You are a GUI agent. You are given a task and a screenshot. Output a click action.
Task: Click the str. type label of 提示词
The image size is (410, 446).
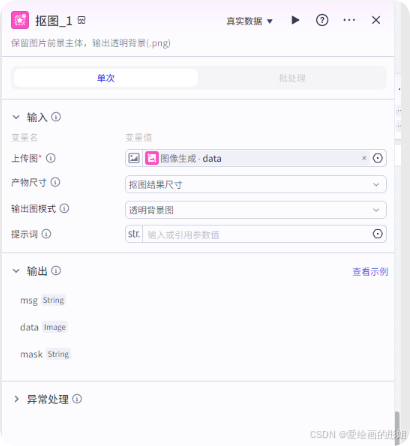(134, 234)
